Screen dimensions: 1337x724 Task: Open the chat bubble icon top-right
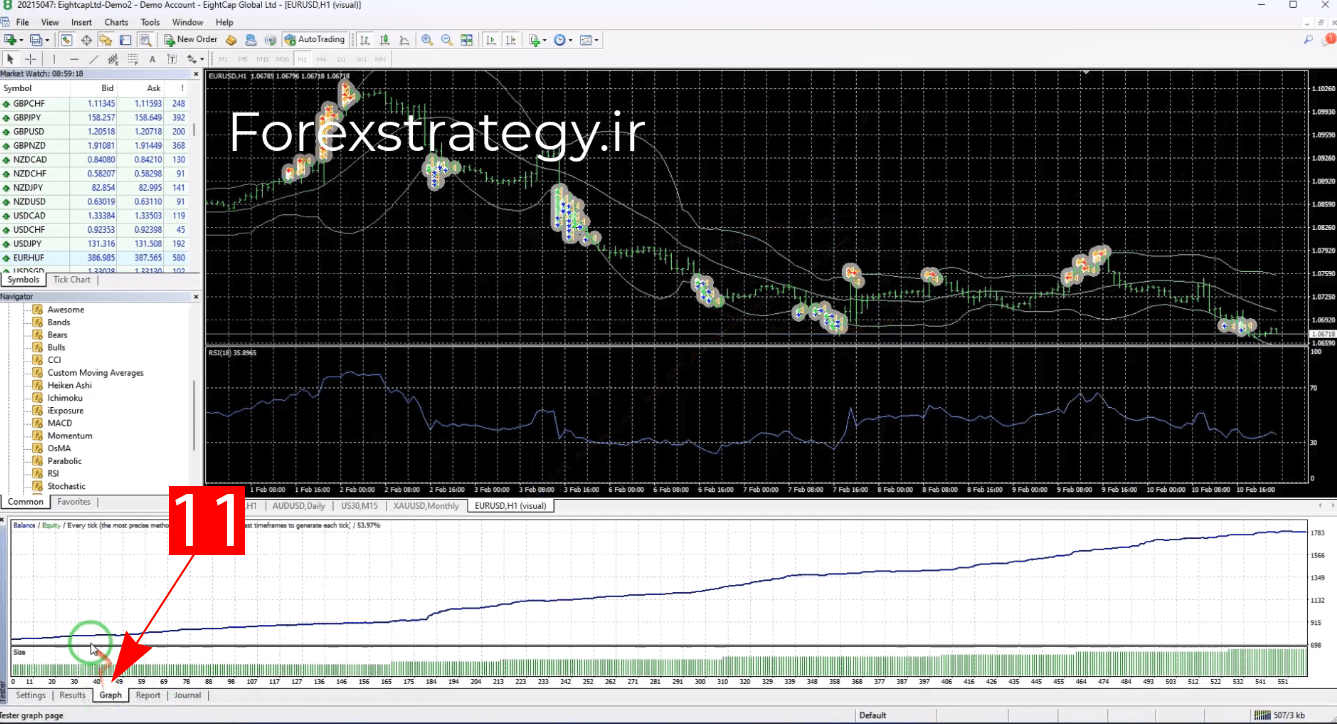pyautogui.click(x=1329, y=40)
